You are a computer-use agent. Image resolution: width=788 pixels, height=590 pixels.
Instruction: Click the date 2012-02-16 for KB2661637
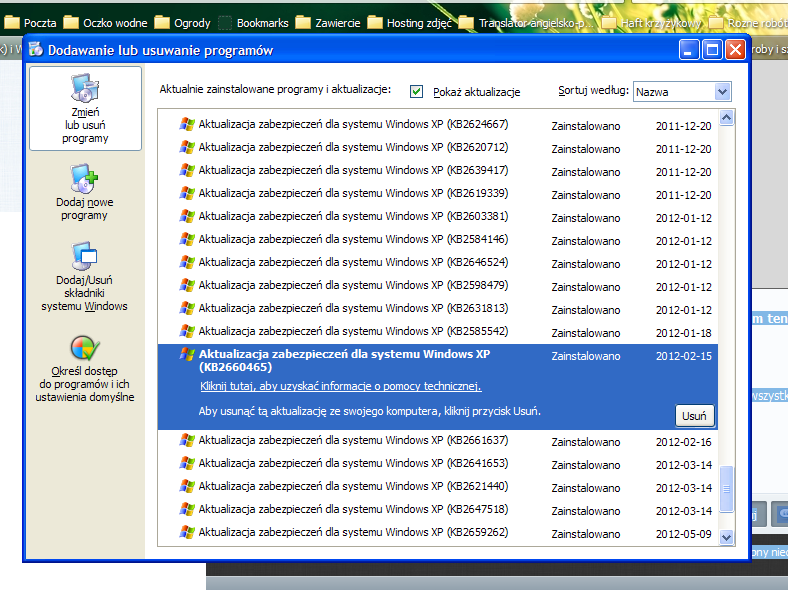click(683, 442)
